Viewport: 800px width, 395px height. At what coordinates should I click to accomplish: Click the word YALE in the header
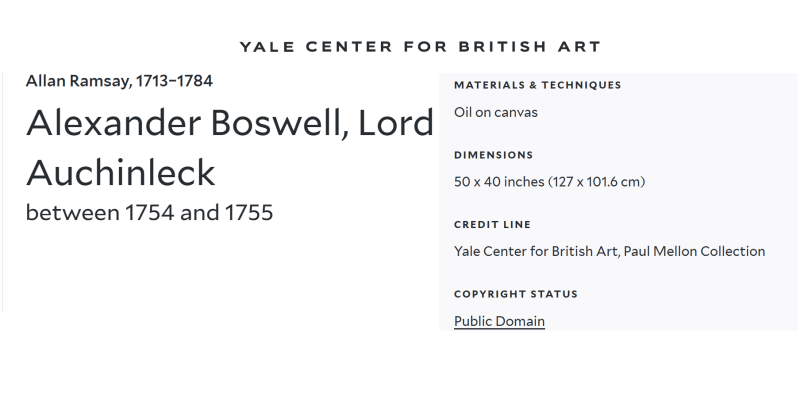[x=267, y=46]
